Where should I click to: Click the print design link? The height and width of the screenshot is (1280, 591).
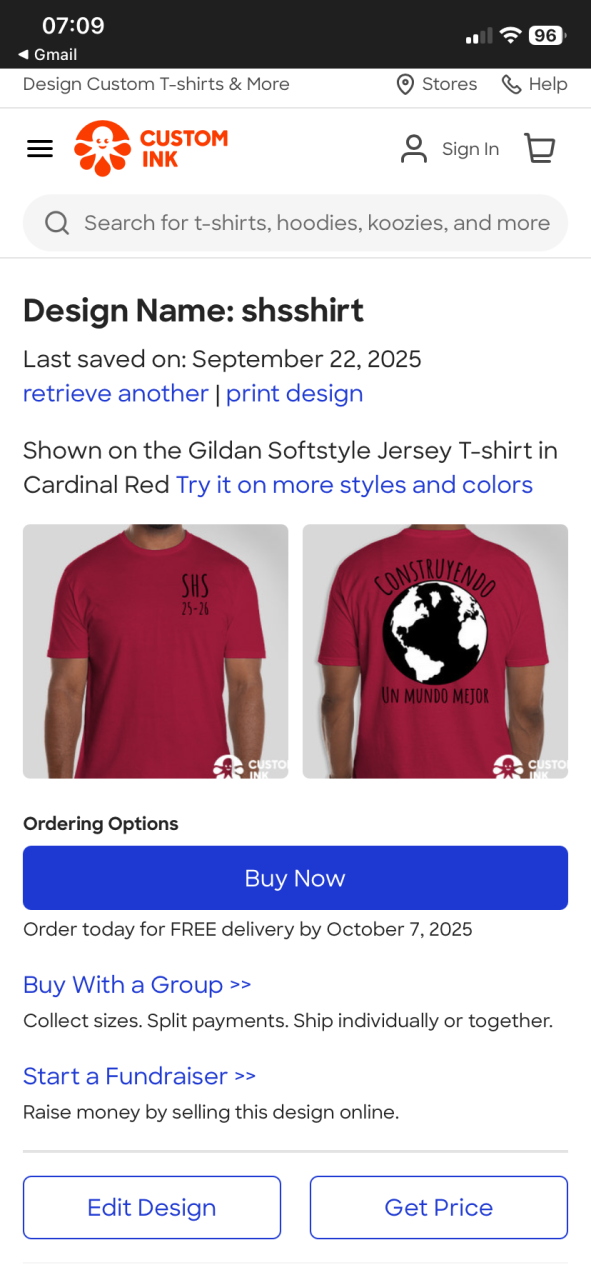[294, 394]
